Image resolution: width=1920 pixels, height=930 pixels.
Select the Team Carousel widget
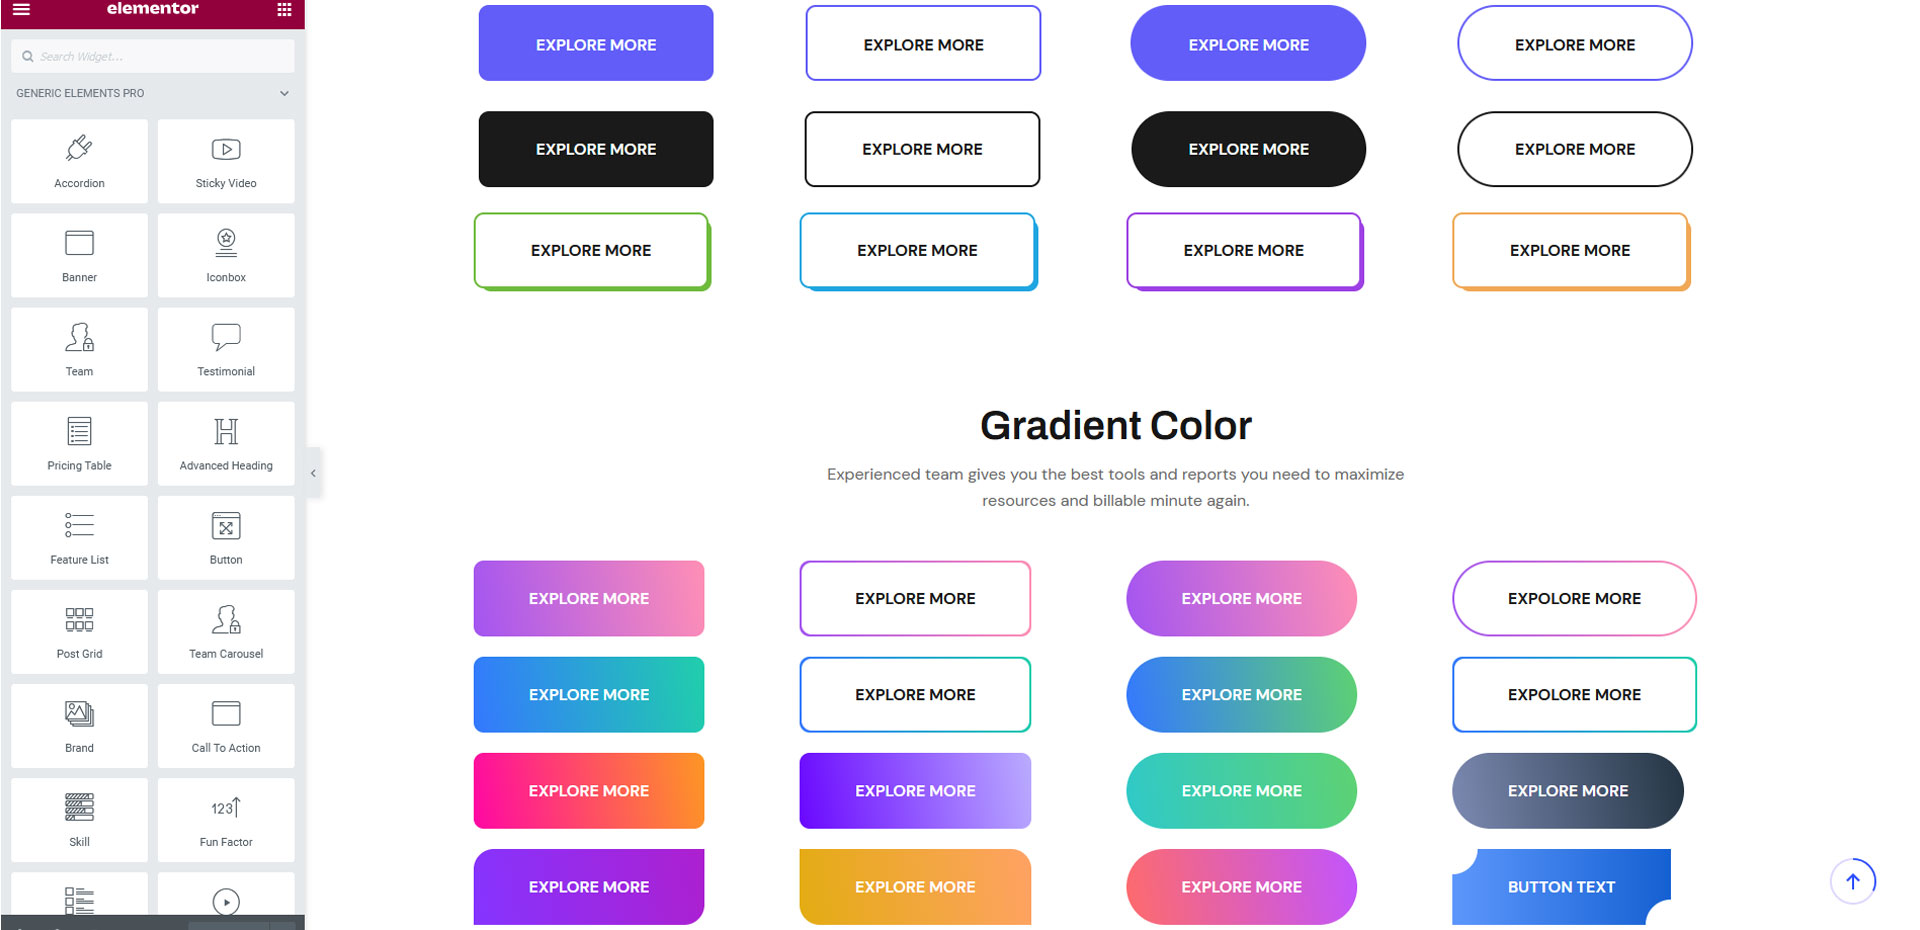click(225, 631)
